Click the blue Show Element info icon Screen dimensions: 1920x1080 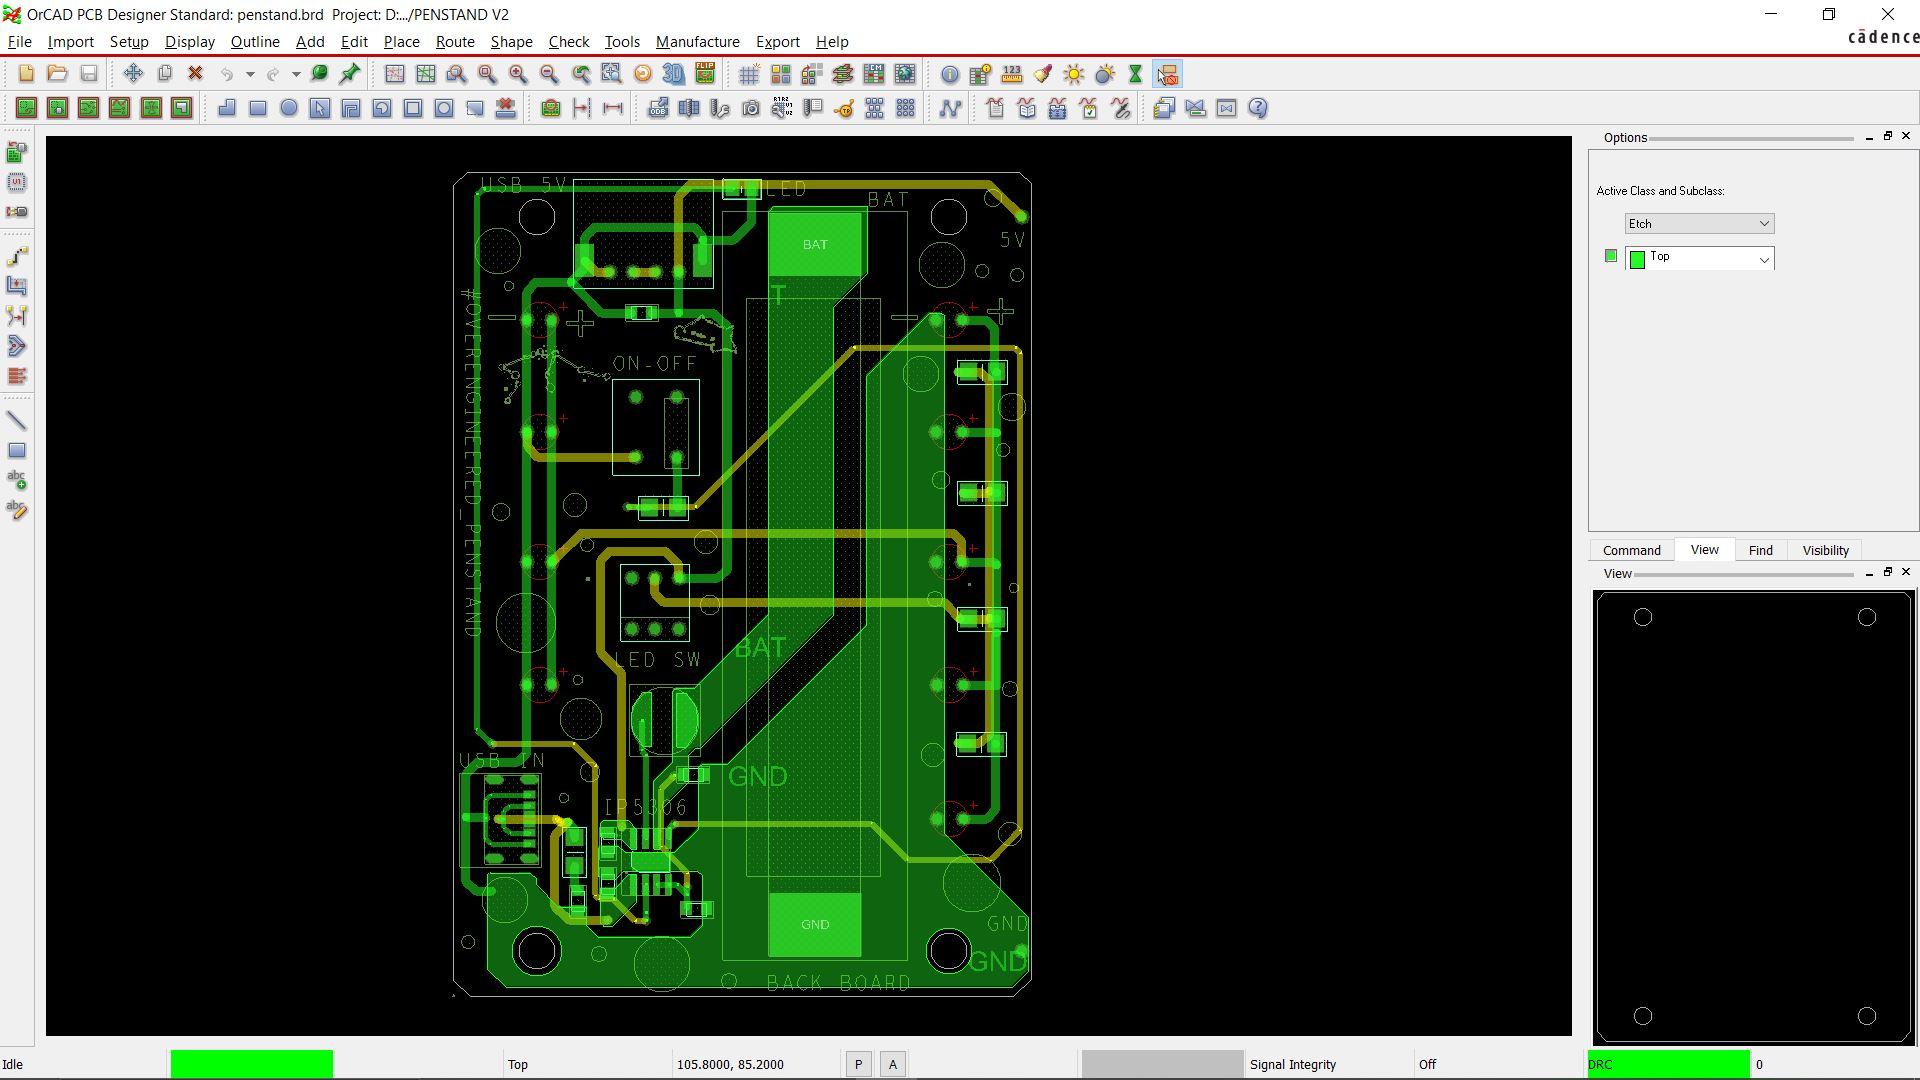click(x=950, y=74)
